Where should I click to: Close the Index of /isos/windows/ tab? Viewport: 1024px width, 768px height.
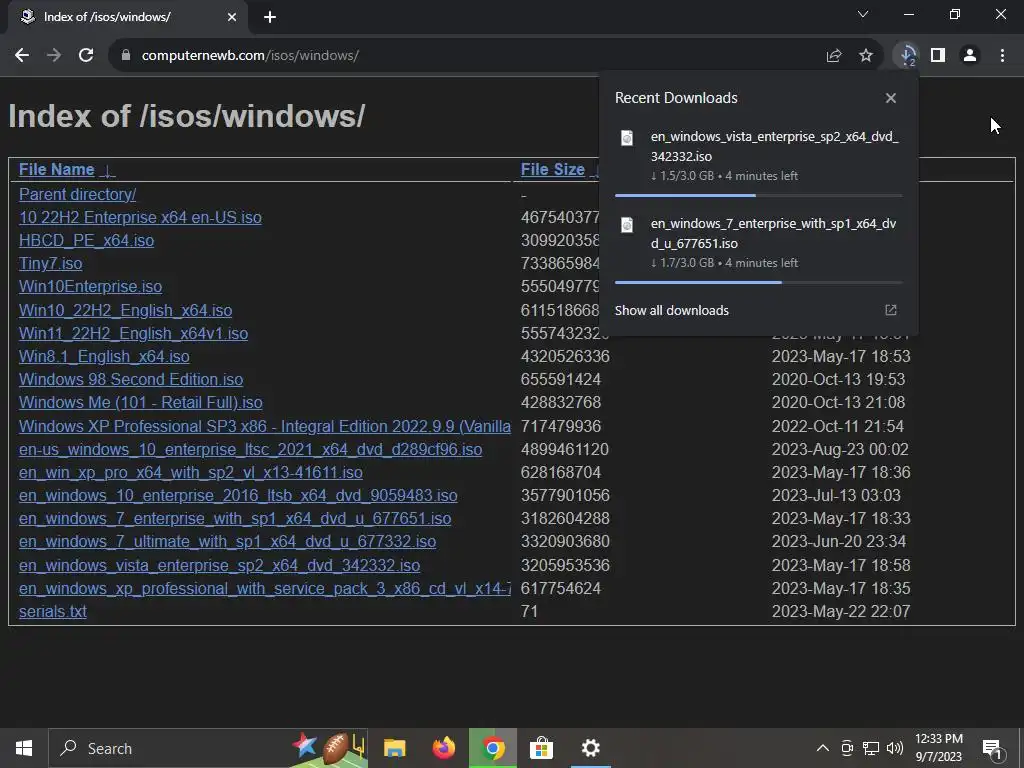point(232,17)
